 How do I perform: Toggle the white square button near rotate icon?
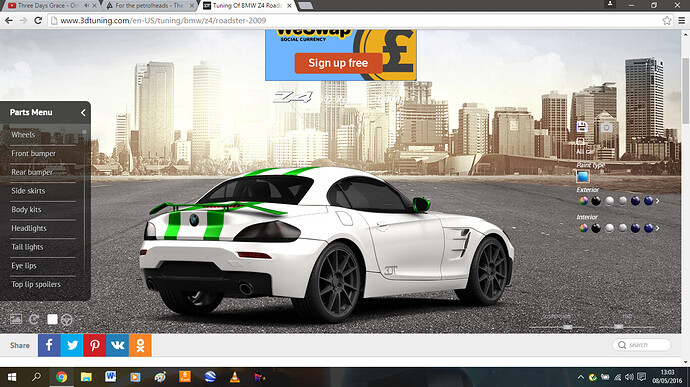click(x=52, y=319)
